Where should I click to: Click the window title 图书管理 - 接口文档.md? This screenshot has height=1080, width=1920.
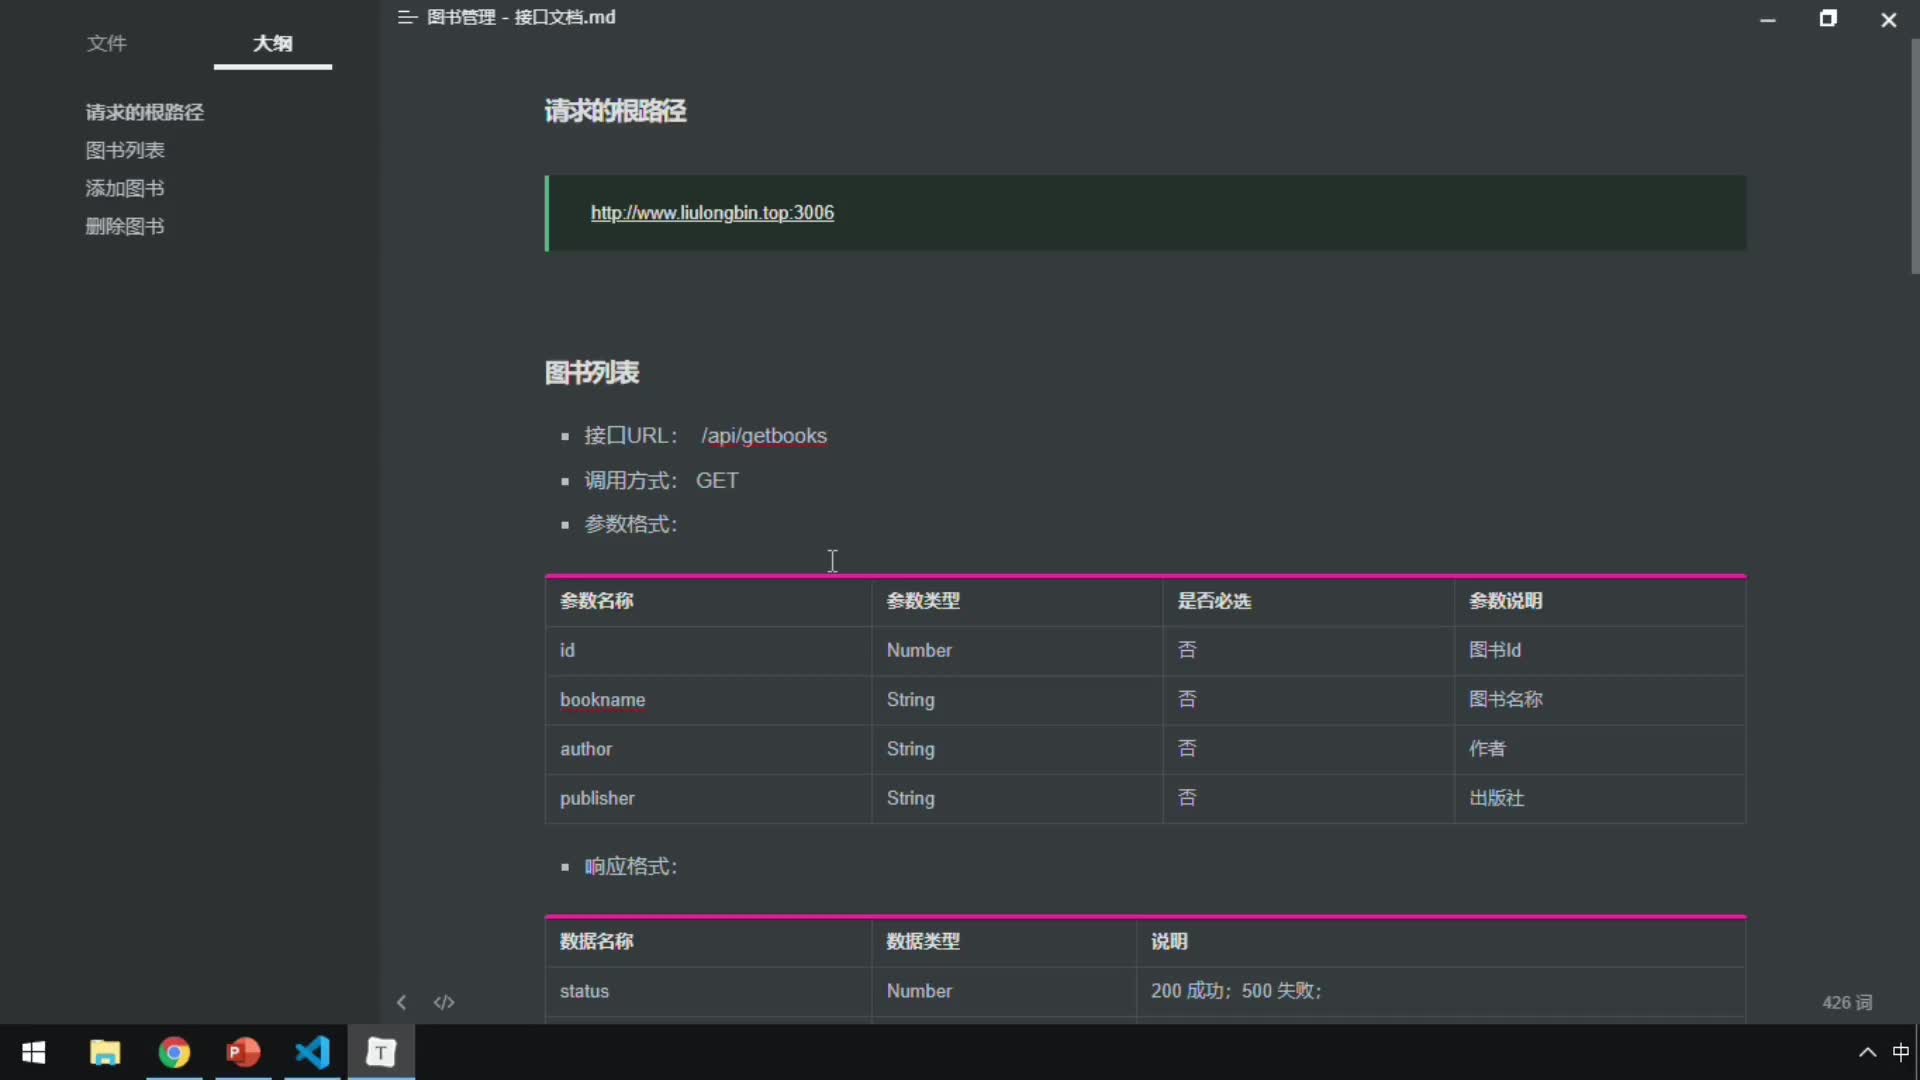click(x=521, y=17)
